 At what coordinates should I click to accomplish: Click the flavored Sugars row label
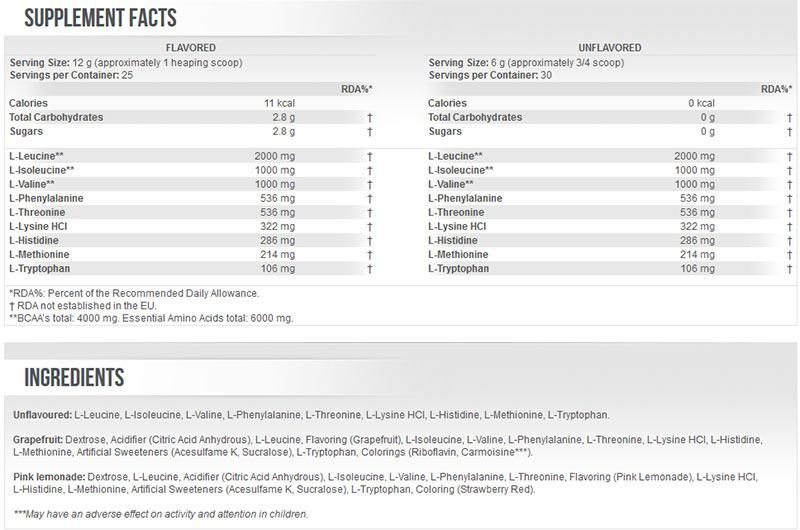[26, 132]
